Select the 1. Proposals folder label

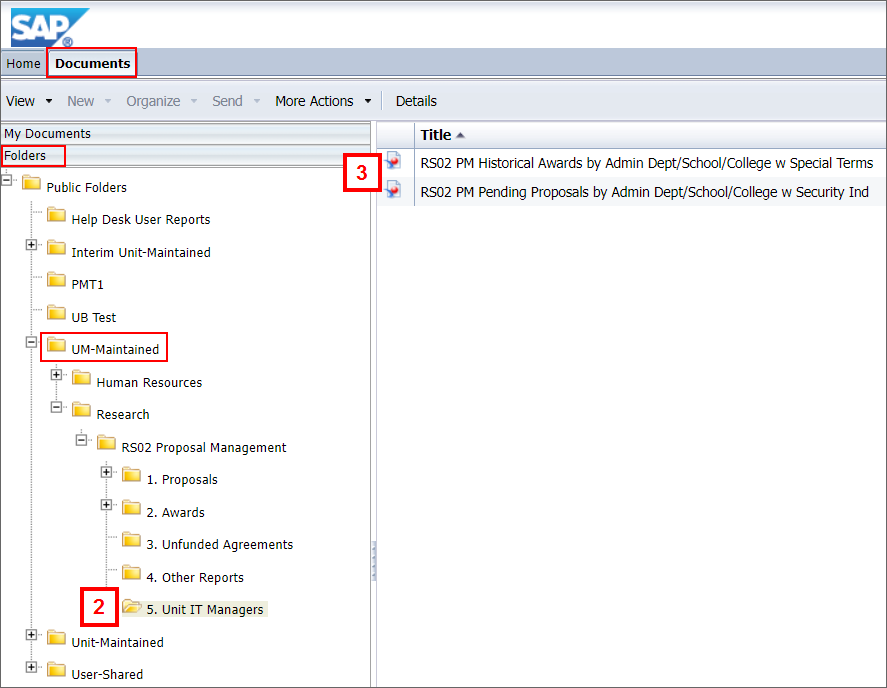pyautogui.click(x=182, y=480)
